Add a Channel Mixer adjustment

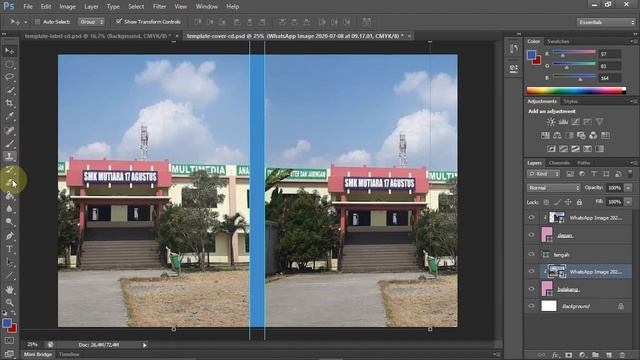point(593,136)
